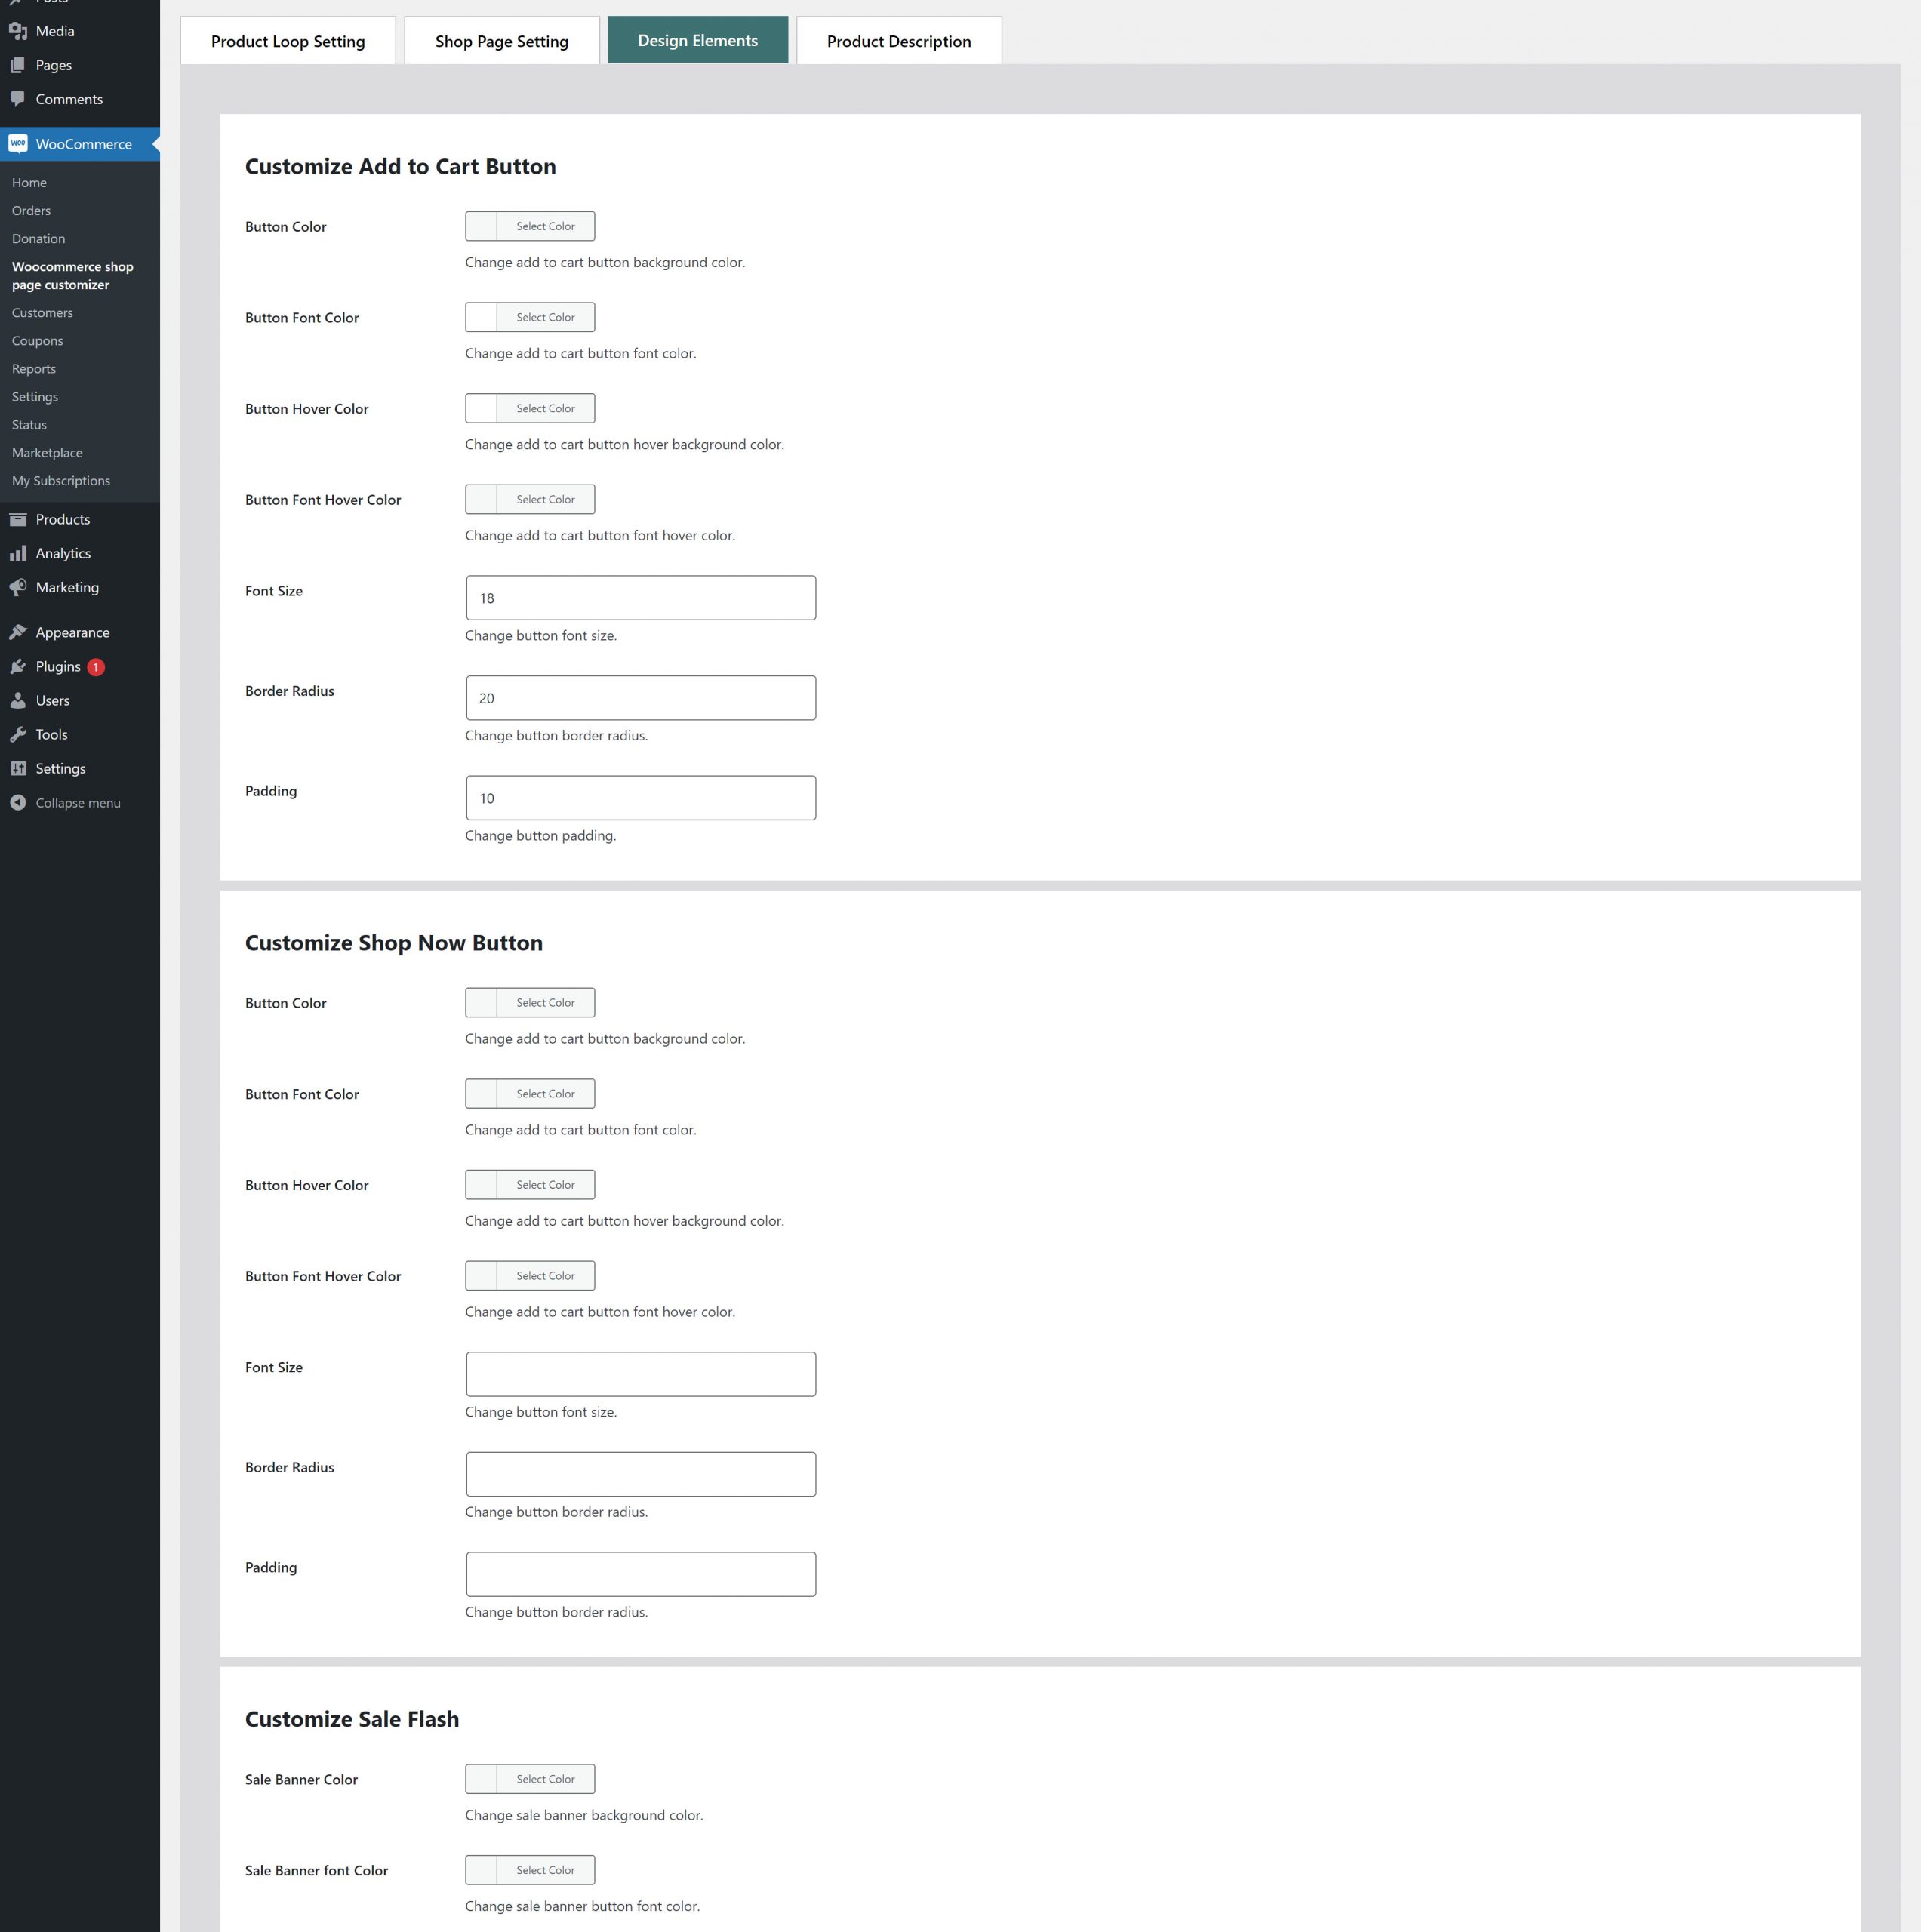Focus Shop Now Font Size empty field
The image size is (1921, 1932).
[x=641, y=1374]
